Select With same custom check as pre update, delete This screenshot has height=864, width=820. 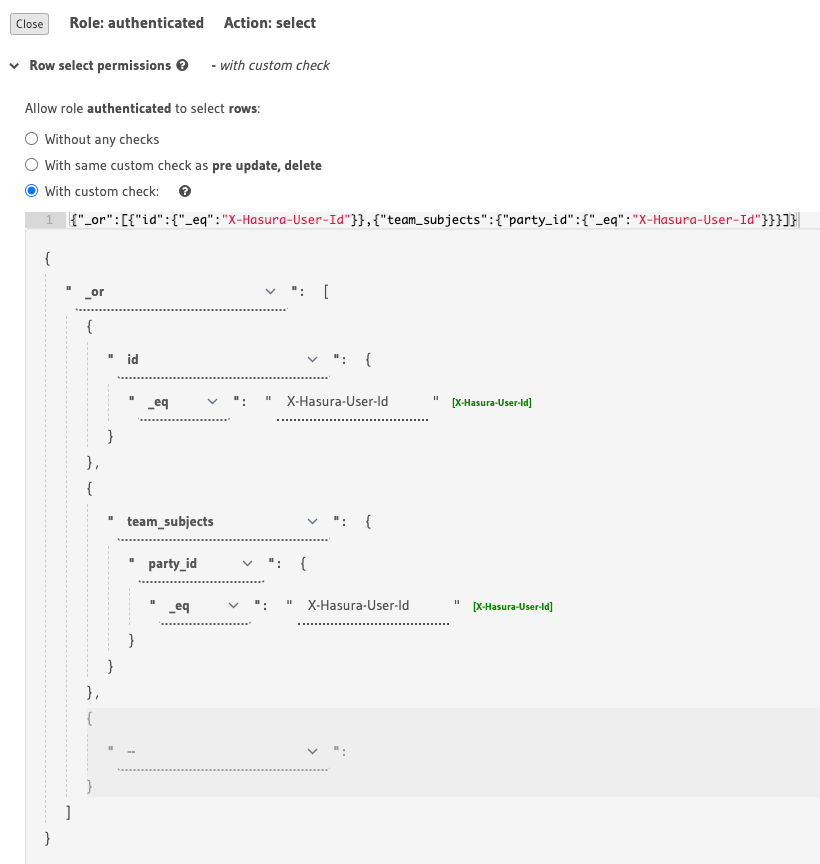click(32, 165)
